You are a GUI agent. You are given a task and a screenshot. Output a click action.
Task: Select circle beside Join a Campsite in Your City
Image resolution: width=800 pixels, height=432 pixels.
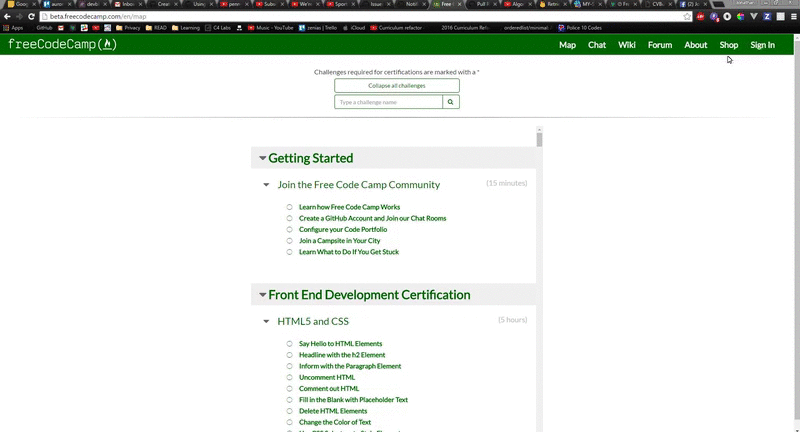[289, 241]
